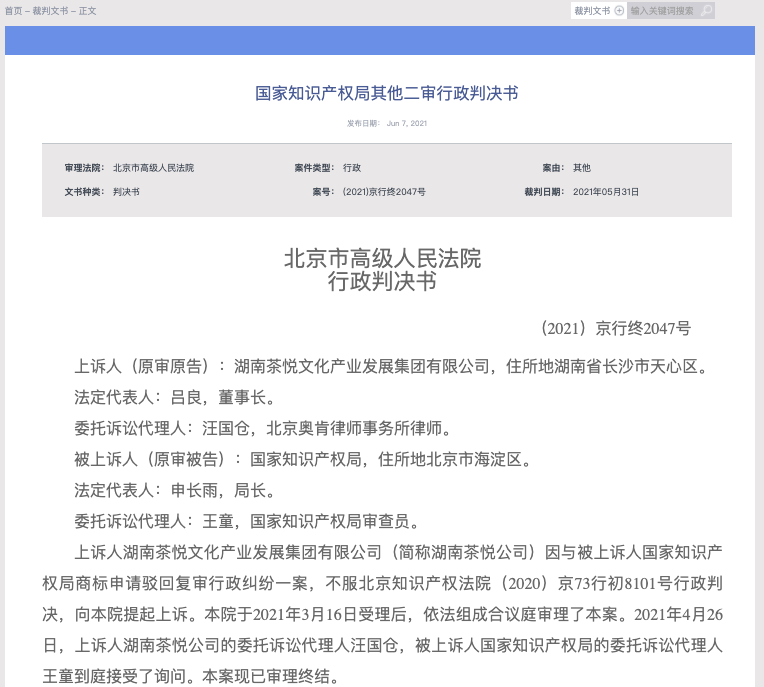Viewport: 764px width, 687px height.
Task: Select the 北京市高级人民法院 value after 审理法院
Action: (153, 168)
